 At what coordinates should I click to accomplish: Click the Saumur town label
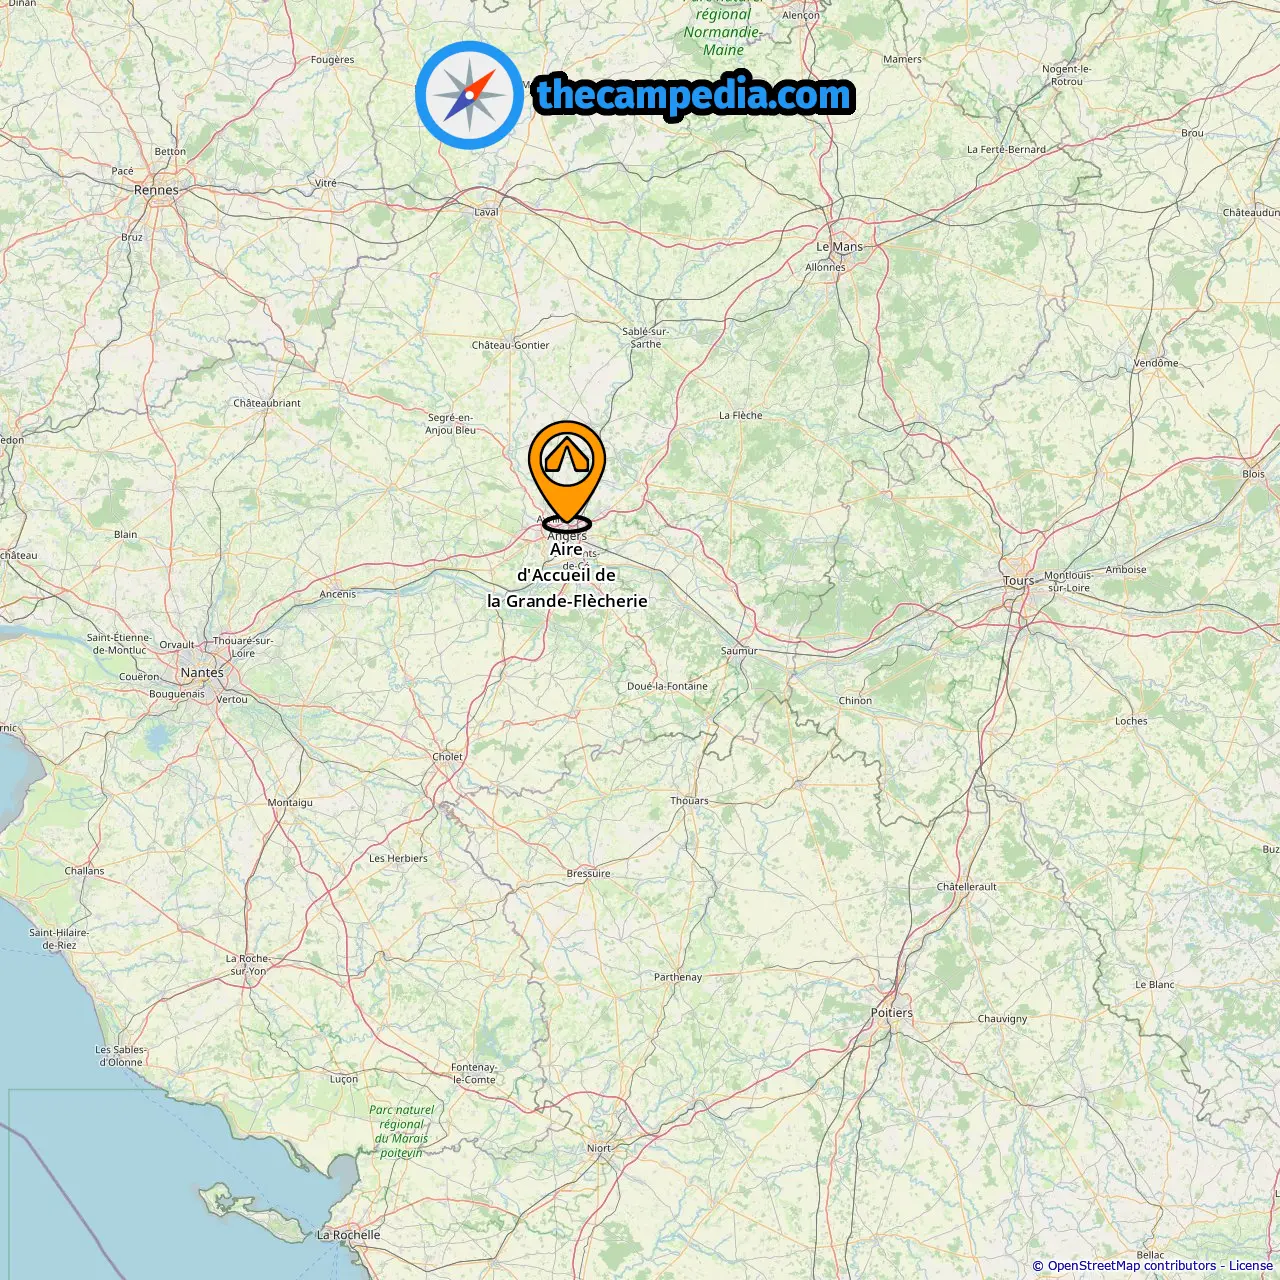click(x=739, y=651)
